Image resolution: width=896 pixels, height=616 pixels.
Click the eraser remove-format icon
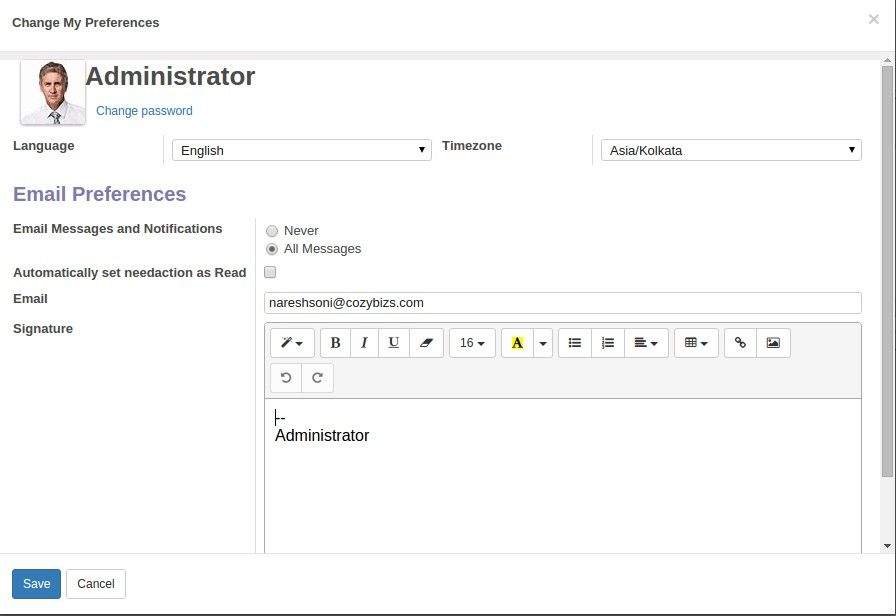426,343
